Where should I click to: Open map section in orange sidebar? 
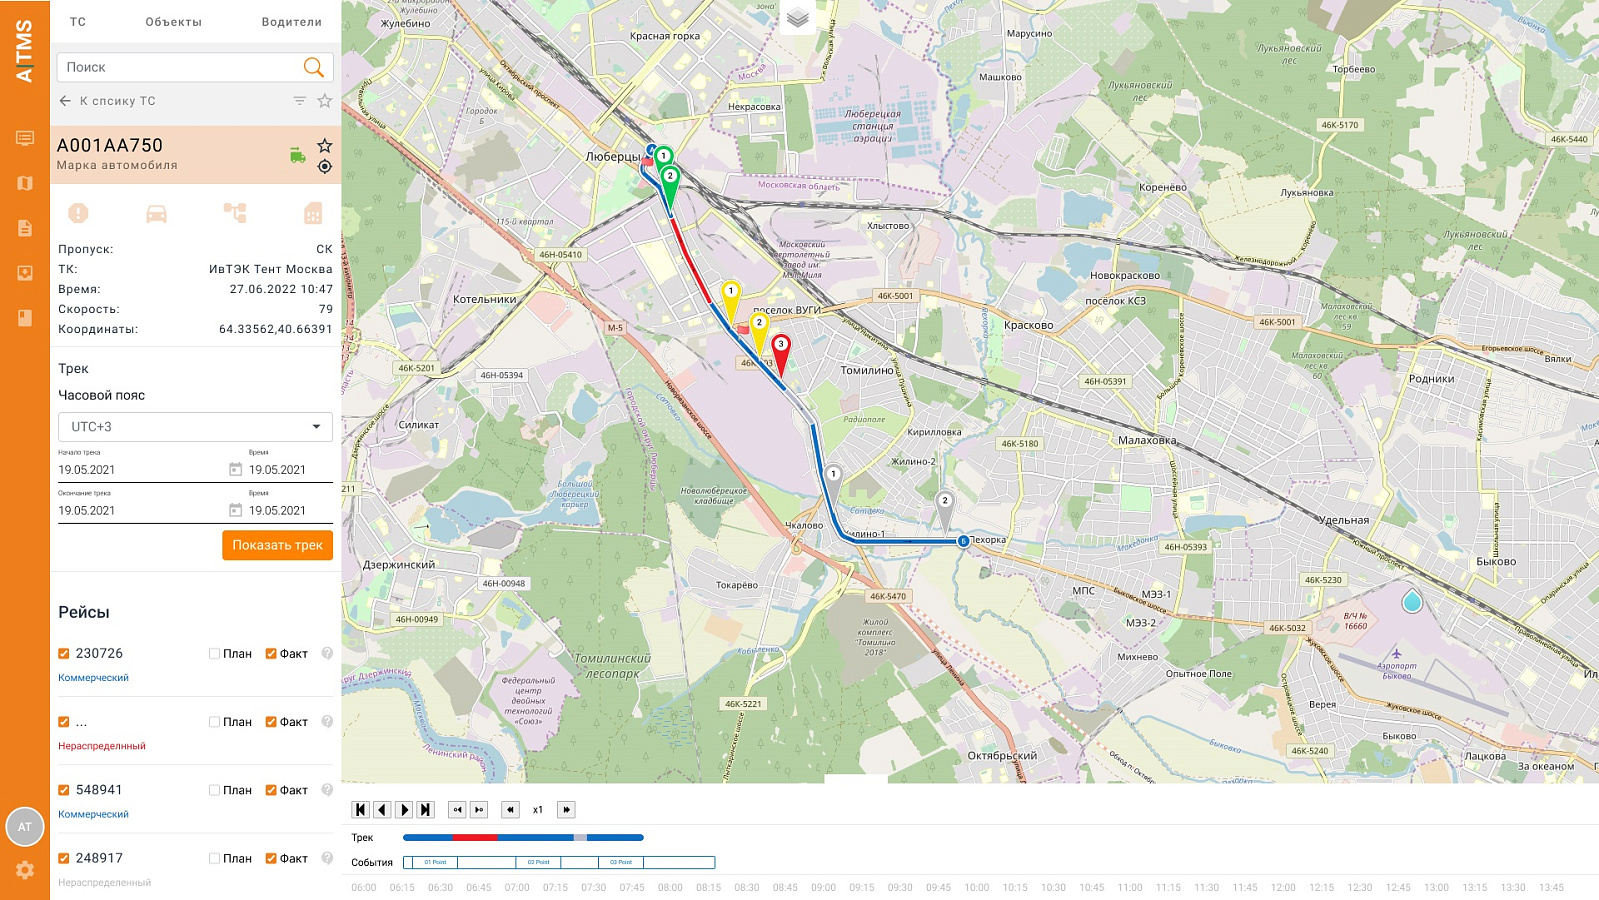(x=25, y=183)
